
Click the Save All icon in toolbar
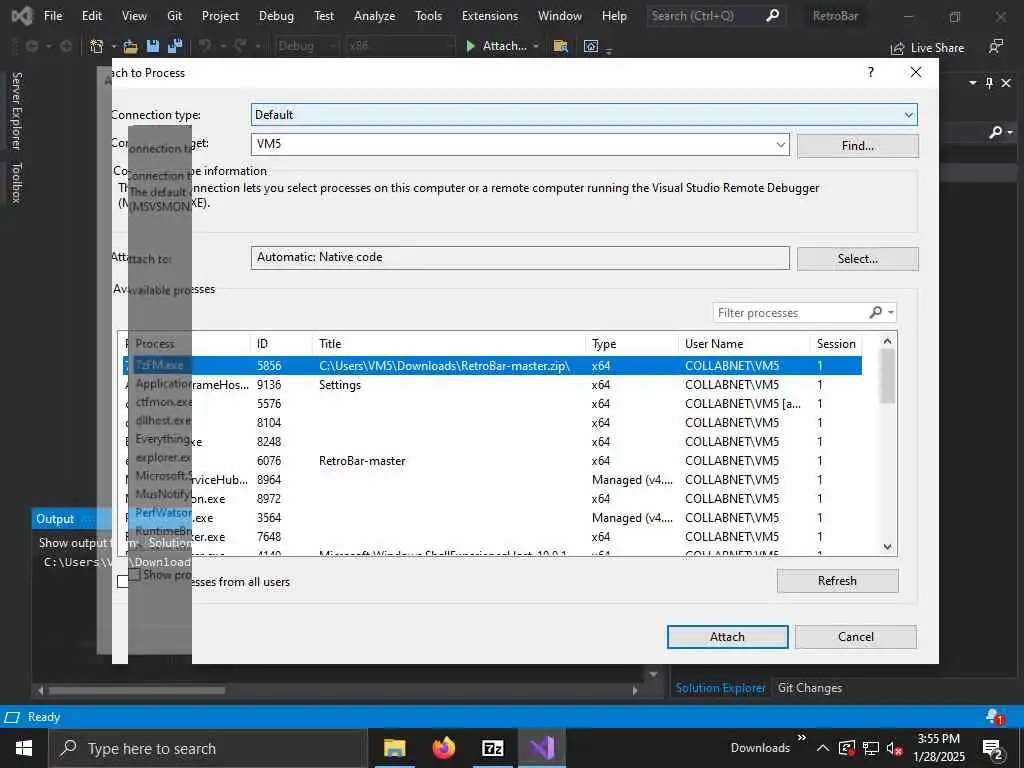175,46
